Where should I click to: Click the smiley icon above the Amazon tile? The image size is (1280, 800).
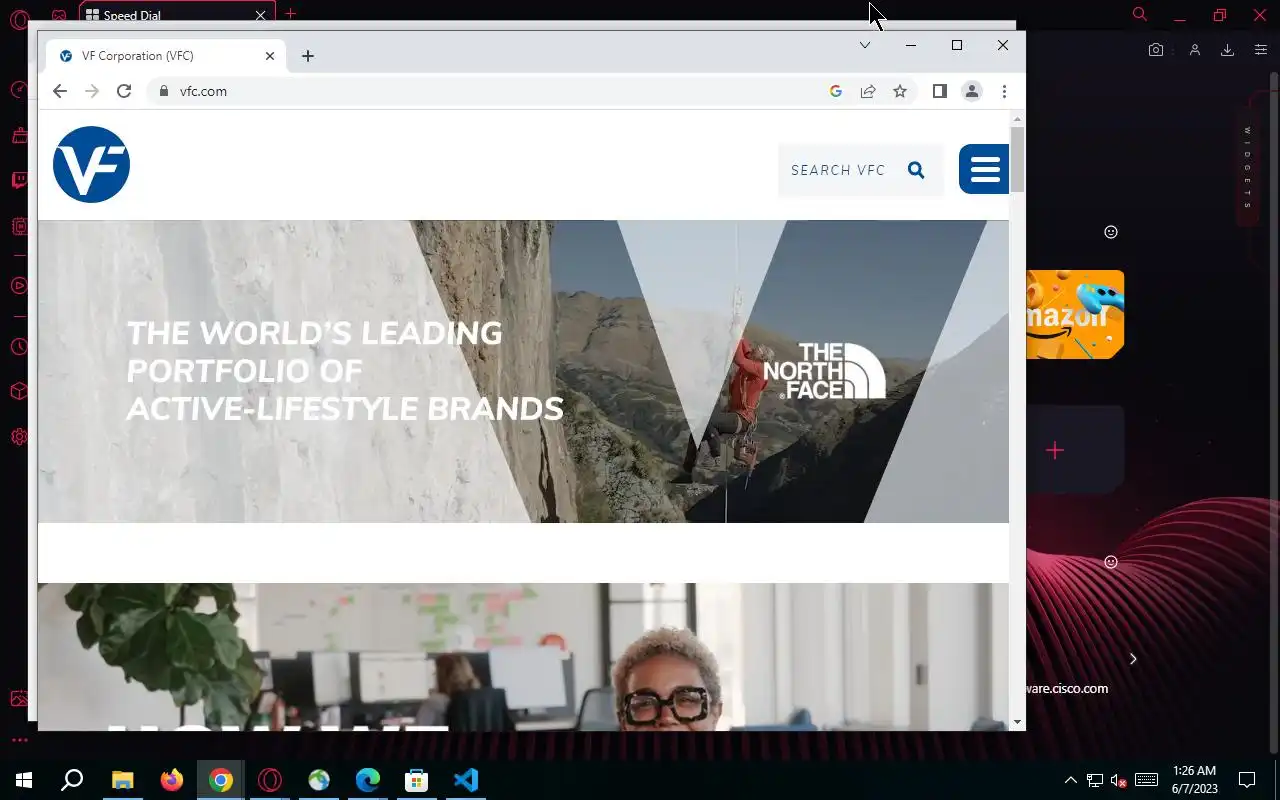point(1110,232)
